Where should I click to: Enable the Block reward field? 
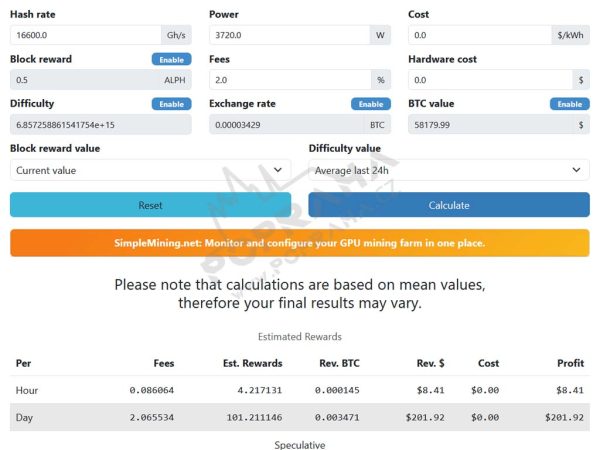click(x=171, y=59)
